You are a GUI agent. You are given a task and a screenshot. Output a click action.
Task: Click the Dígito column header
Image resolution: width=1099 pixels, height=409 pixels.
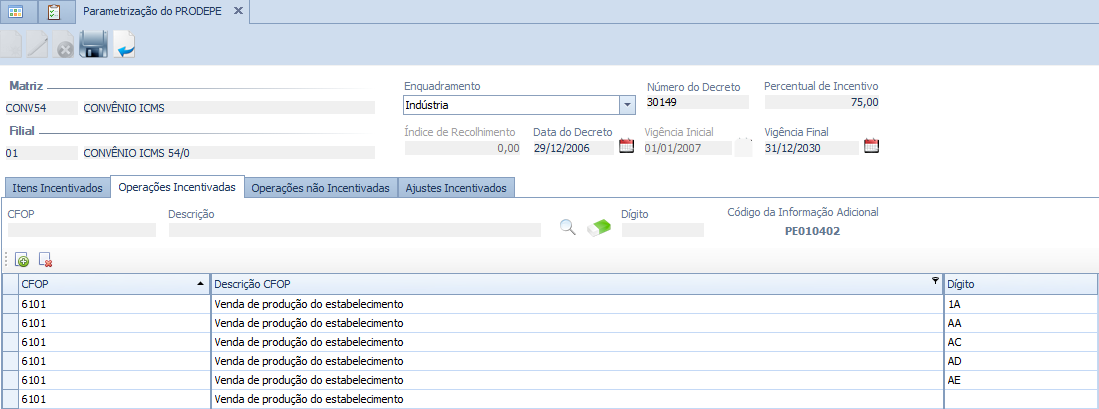point(1020,284)
